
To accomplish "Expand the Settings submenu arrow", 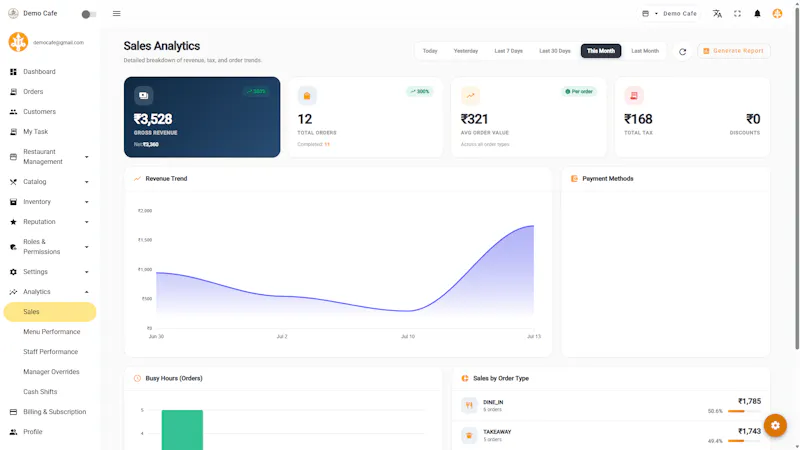I will pyautogui.click(x=86, y=272).
